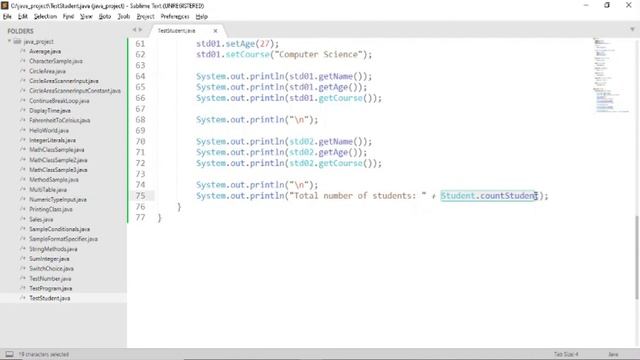
Task: Click the minimap code overview
Action: [611, 76]
